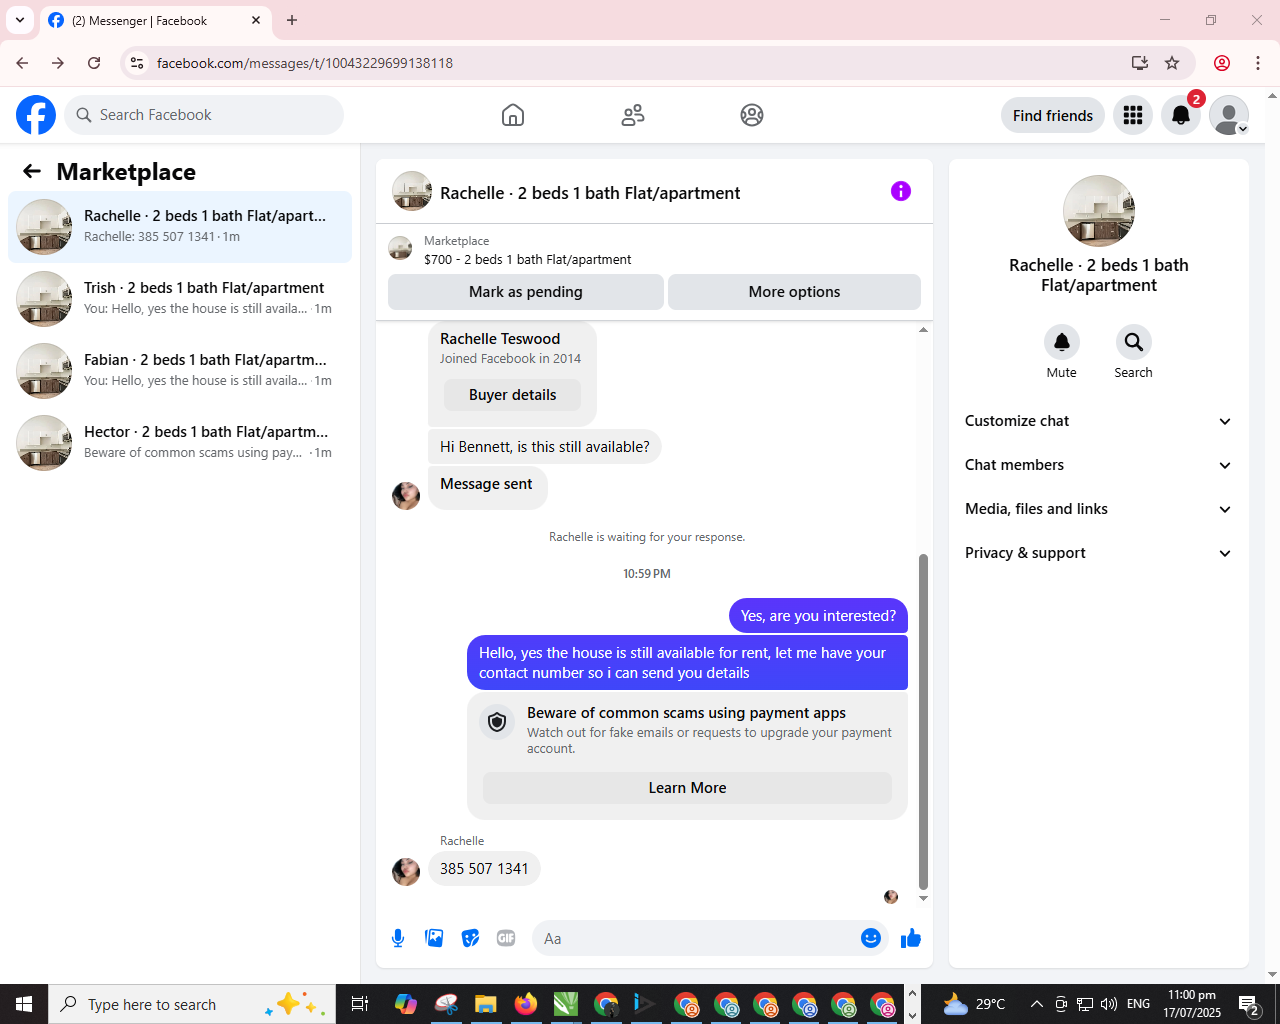Click the Search Facebook field
The height and width of the screenshot is (1024, 1280).
click(x=204, y=115)
